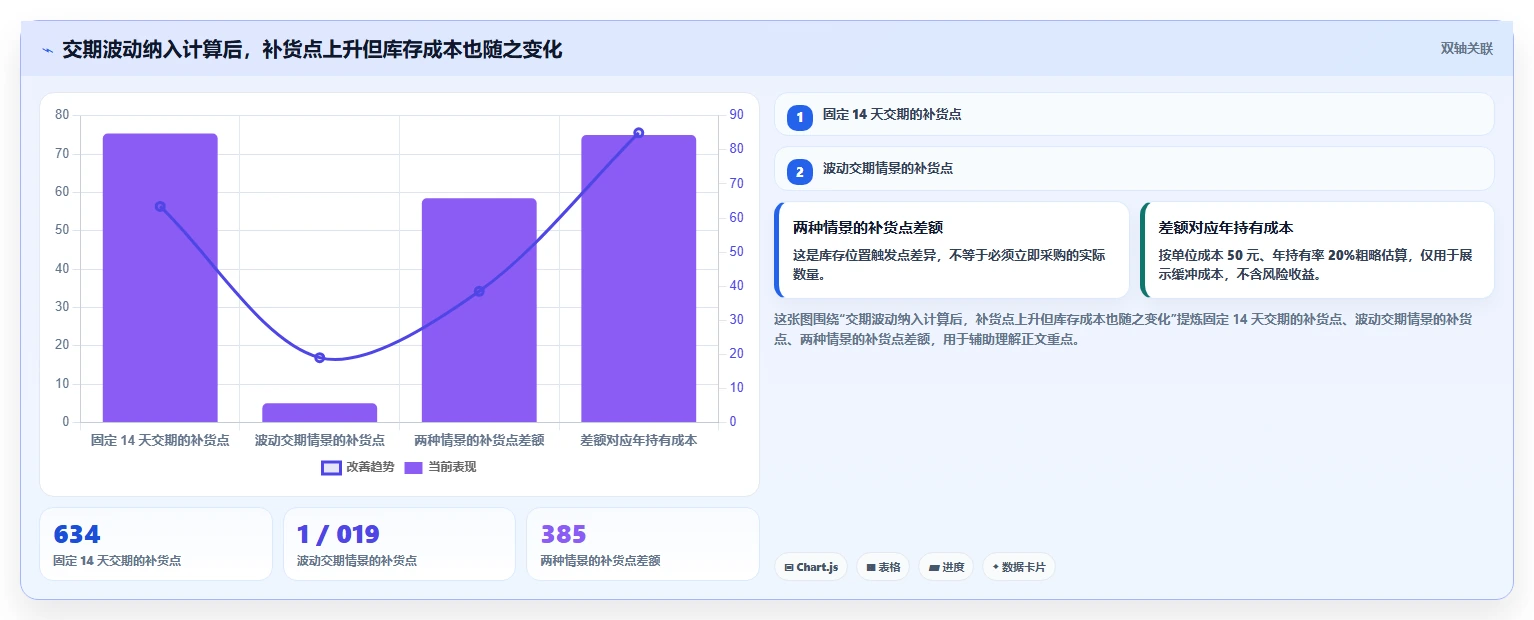Screen dimensions: 1534x620
Task: Select the 数据卡片 tag
Action: click(x=1019, y=567)
